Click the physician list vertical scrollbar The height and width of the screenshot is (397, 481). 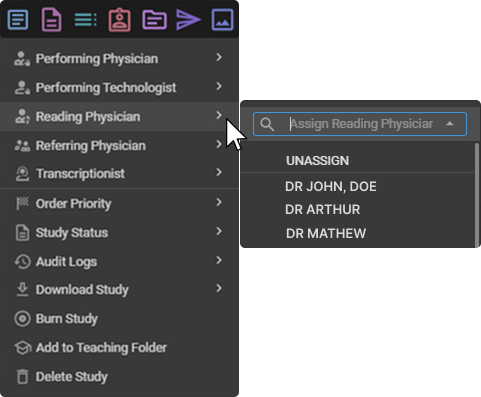[x=477, y=195]
